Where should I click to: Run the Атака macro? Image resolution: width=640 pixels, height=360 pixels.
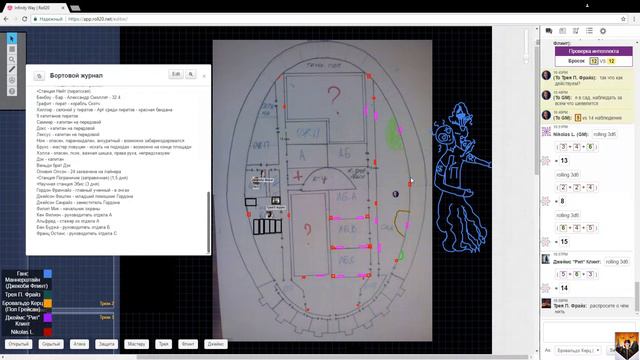coord(79,344)
